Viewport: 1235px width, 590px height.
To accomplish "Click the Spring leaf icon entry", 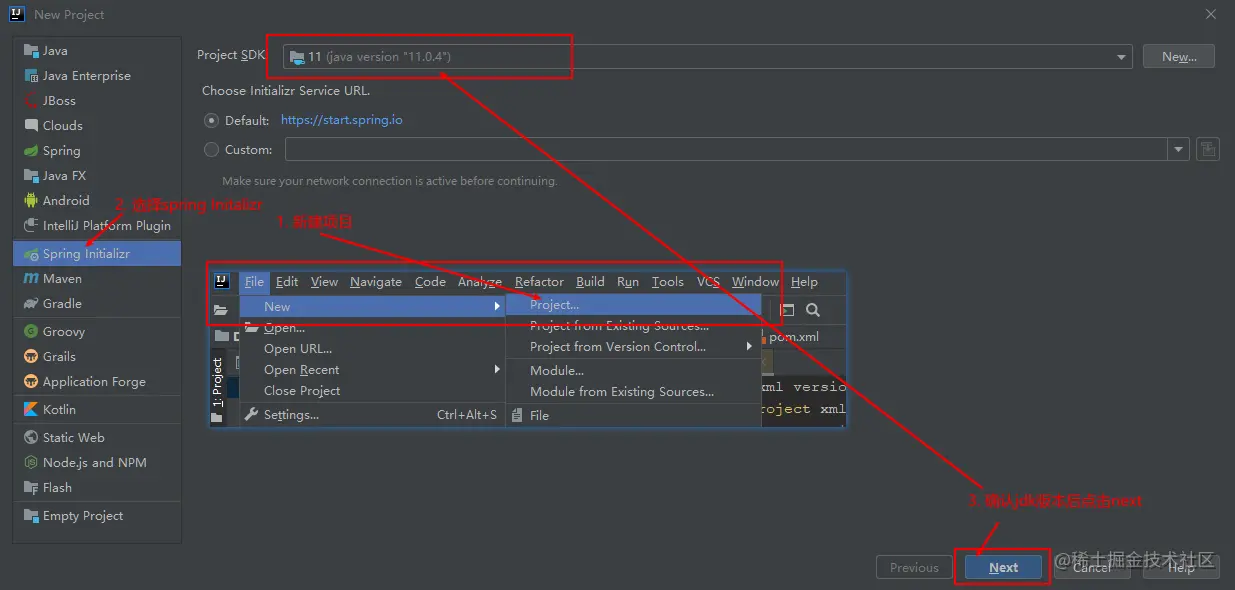I will [x=31, y=151].
